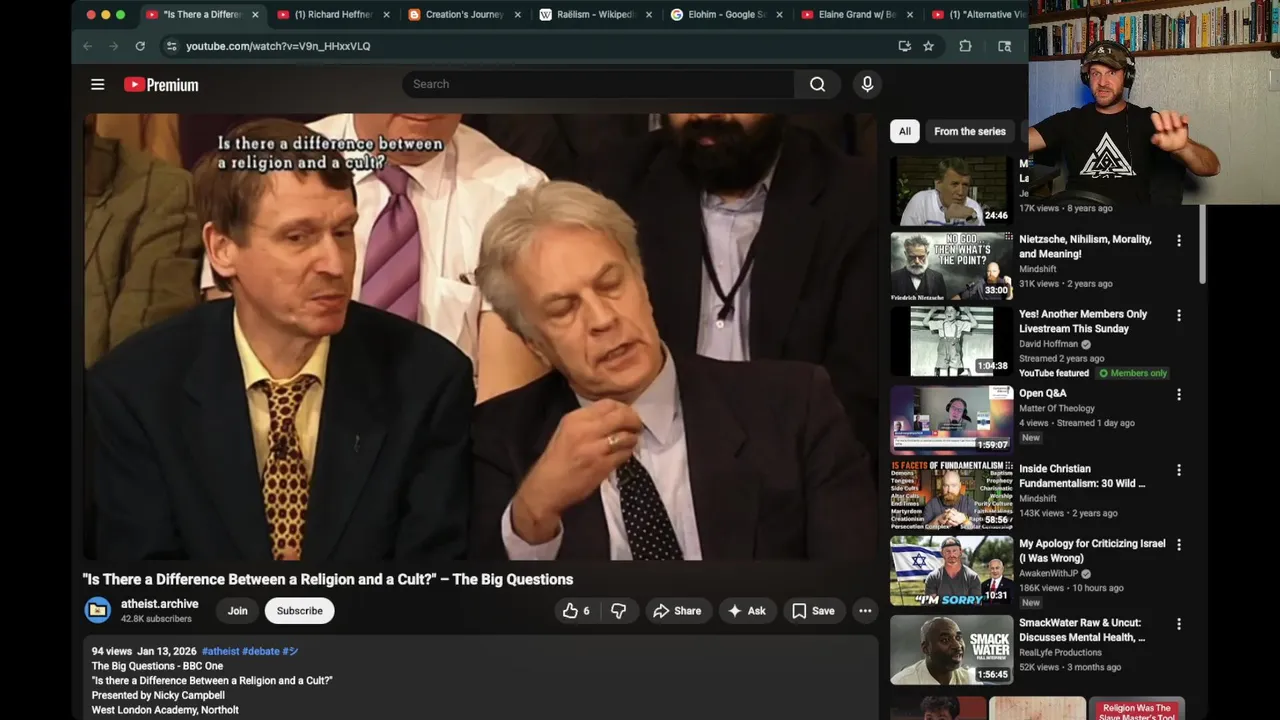Switch to the Richard Heffner tab
This screenshot has height=720, width=1280.
(334, 15)
